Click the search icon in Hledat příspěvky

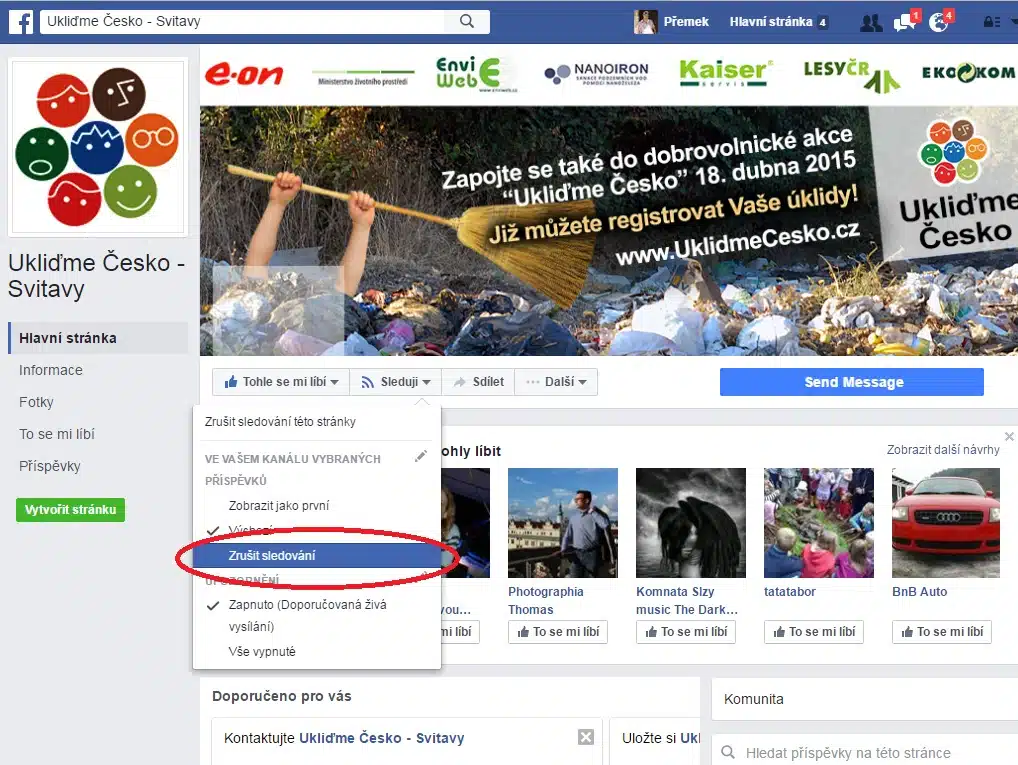click(728, 752)
